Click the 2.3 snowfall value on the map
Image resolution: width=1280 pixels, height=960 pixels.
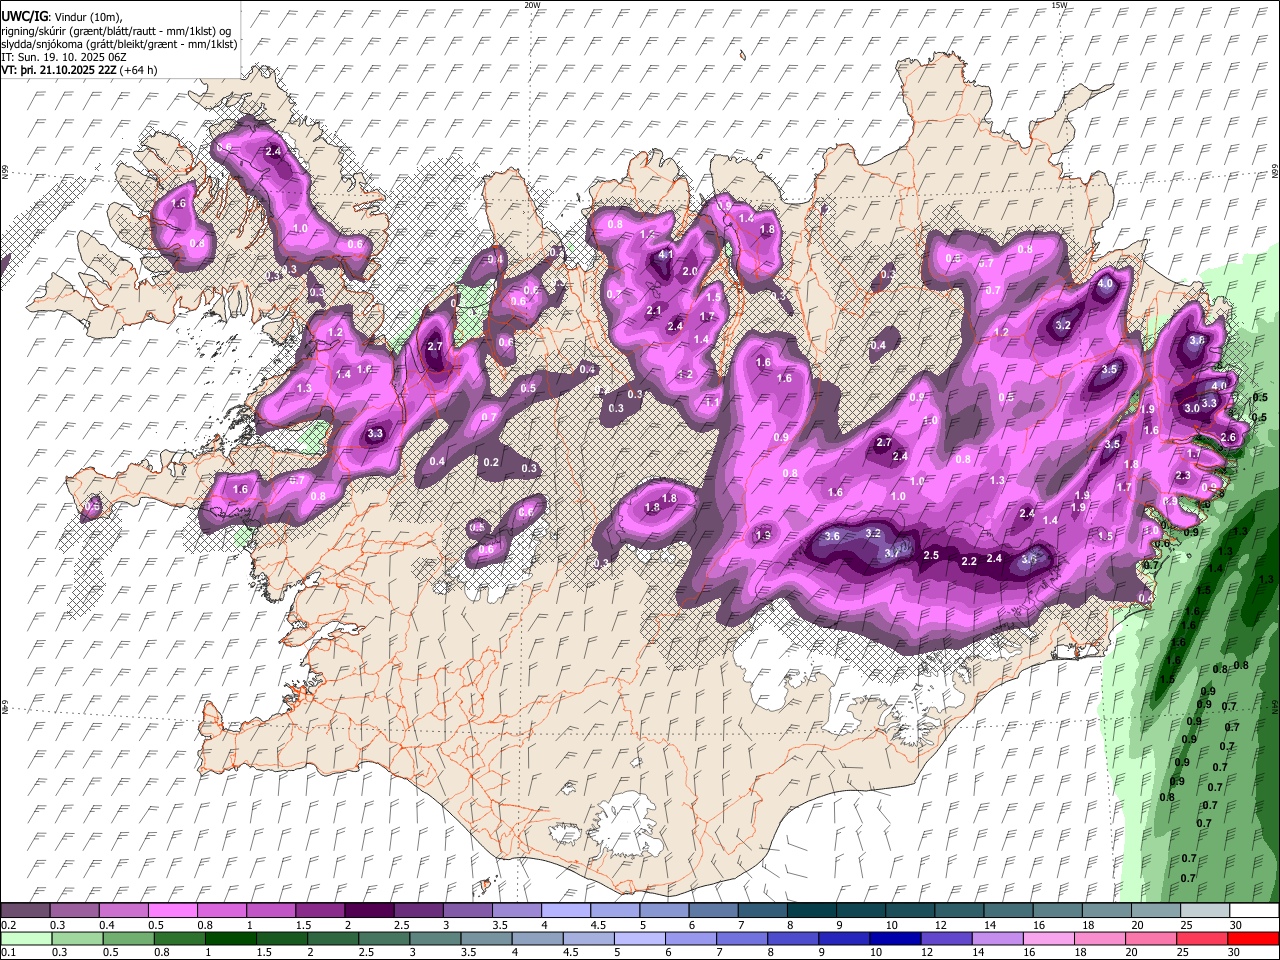(1183, 476)
